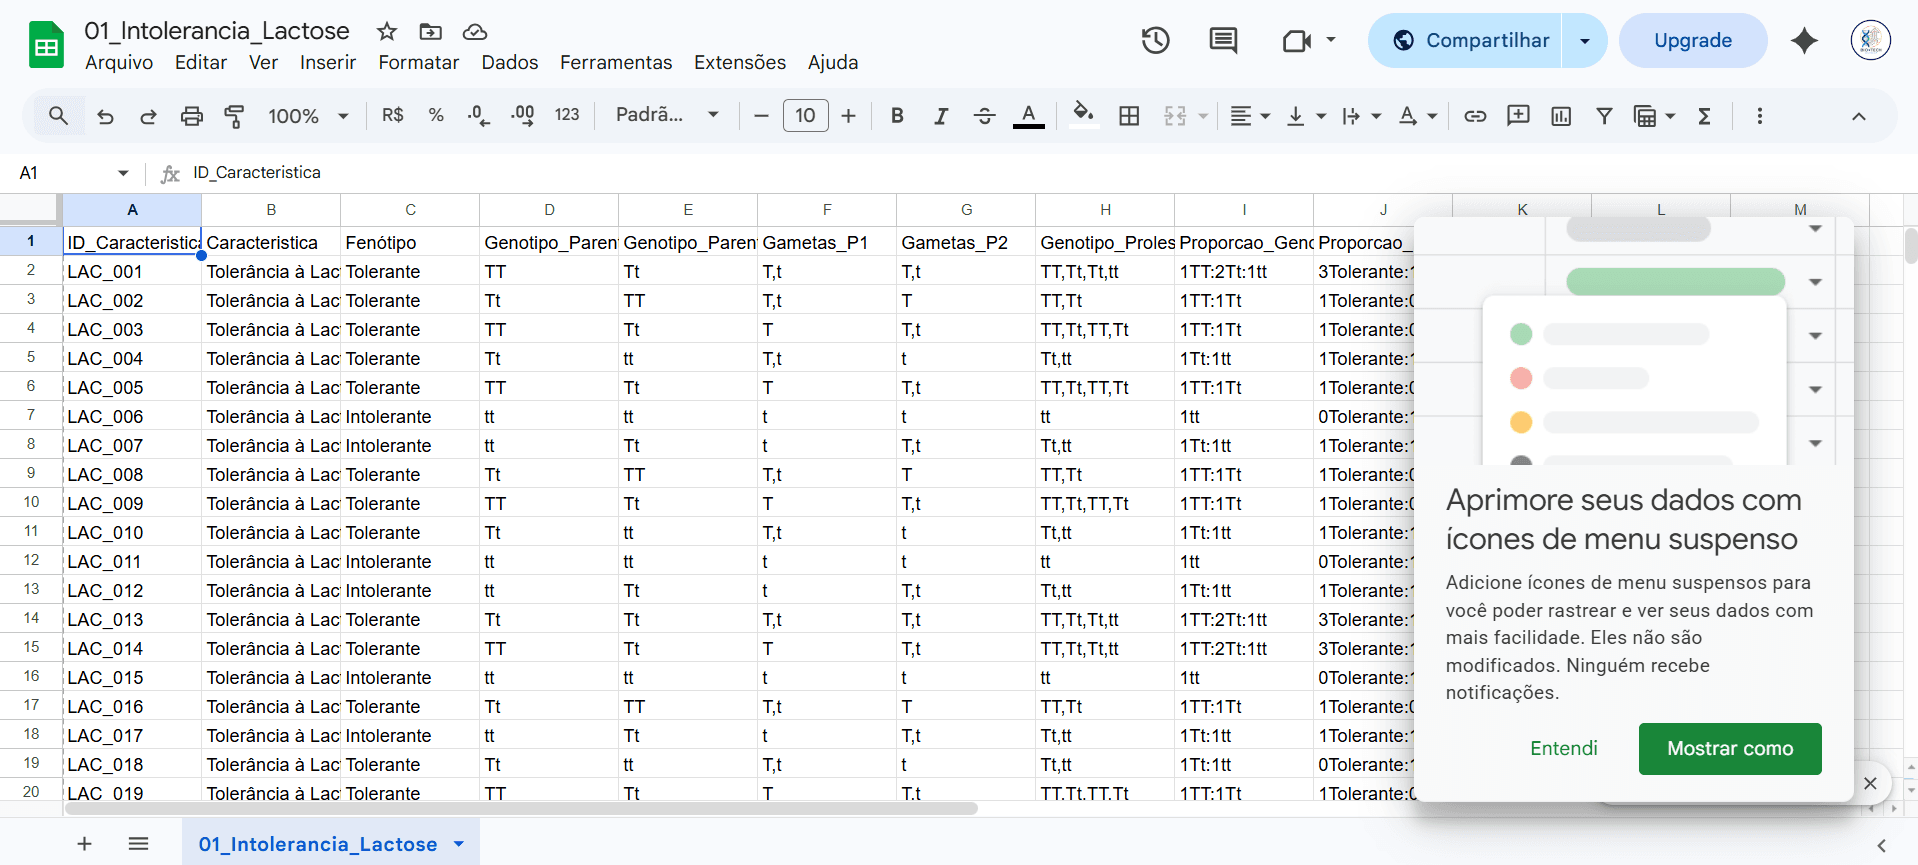Click the paint format roller icon
1918x865 pixels.
click(x=234, y=116)
